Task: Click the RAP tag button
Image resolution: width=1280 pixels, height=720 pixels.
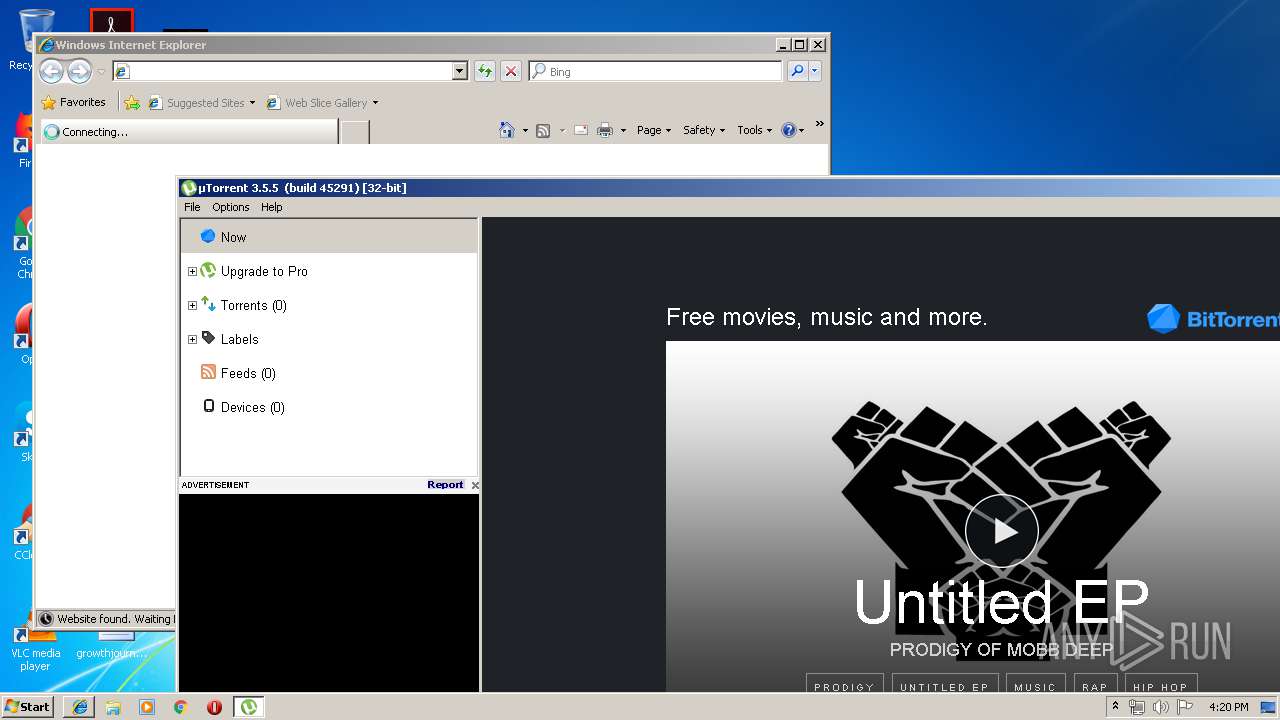Action: [x=1095, y=686]
